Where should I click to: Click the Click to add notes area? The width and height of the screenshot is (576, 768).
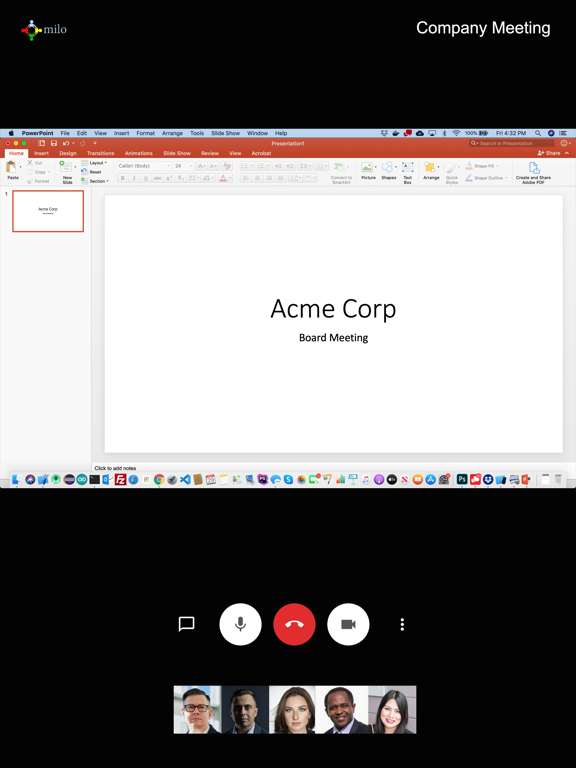tap(115, 468)
